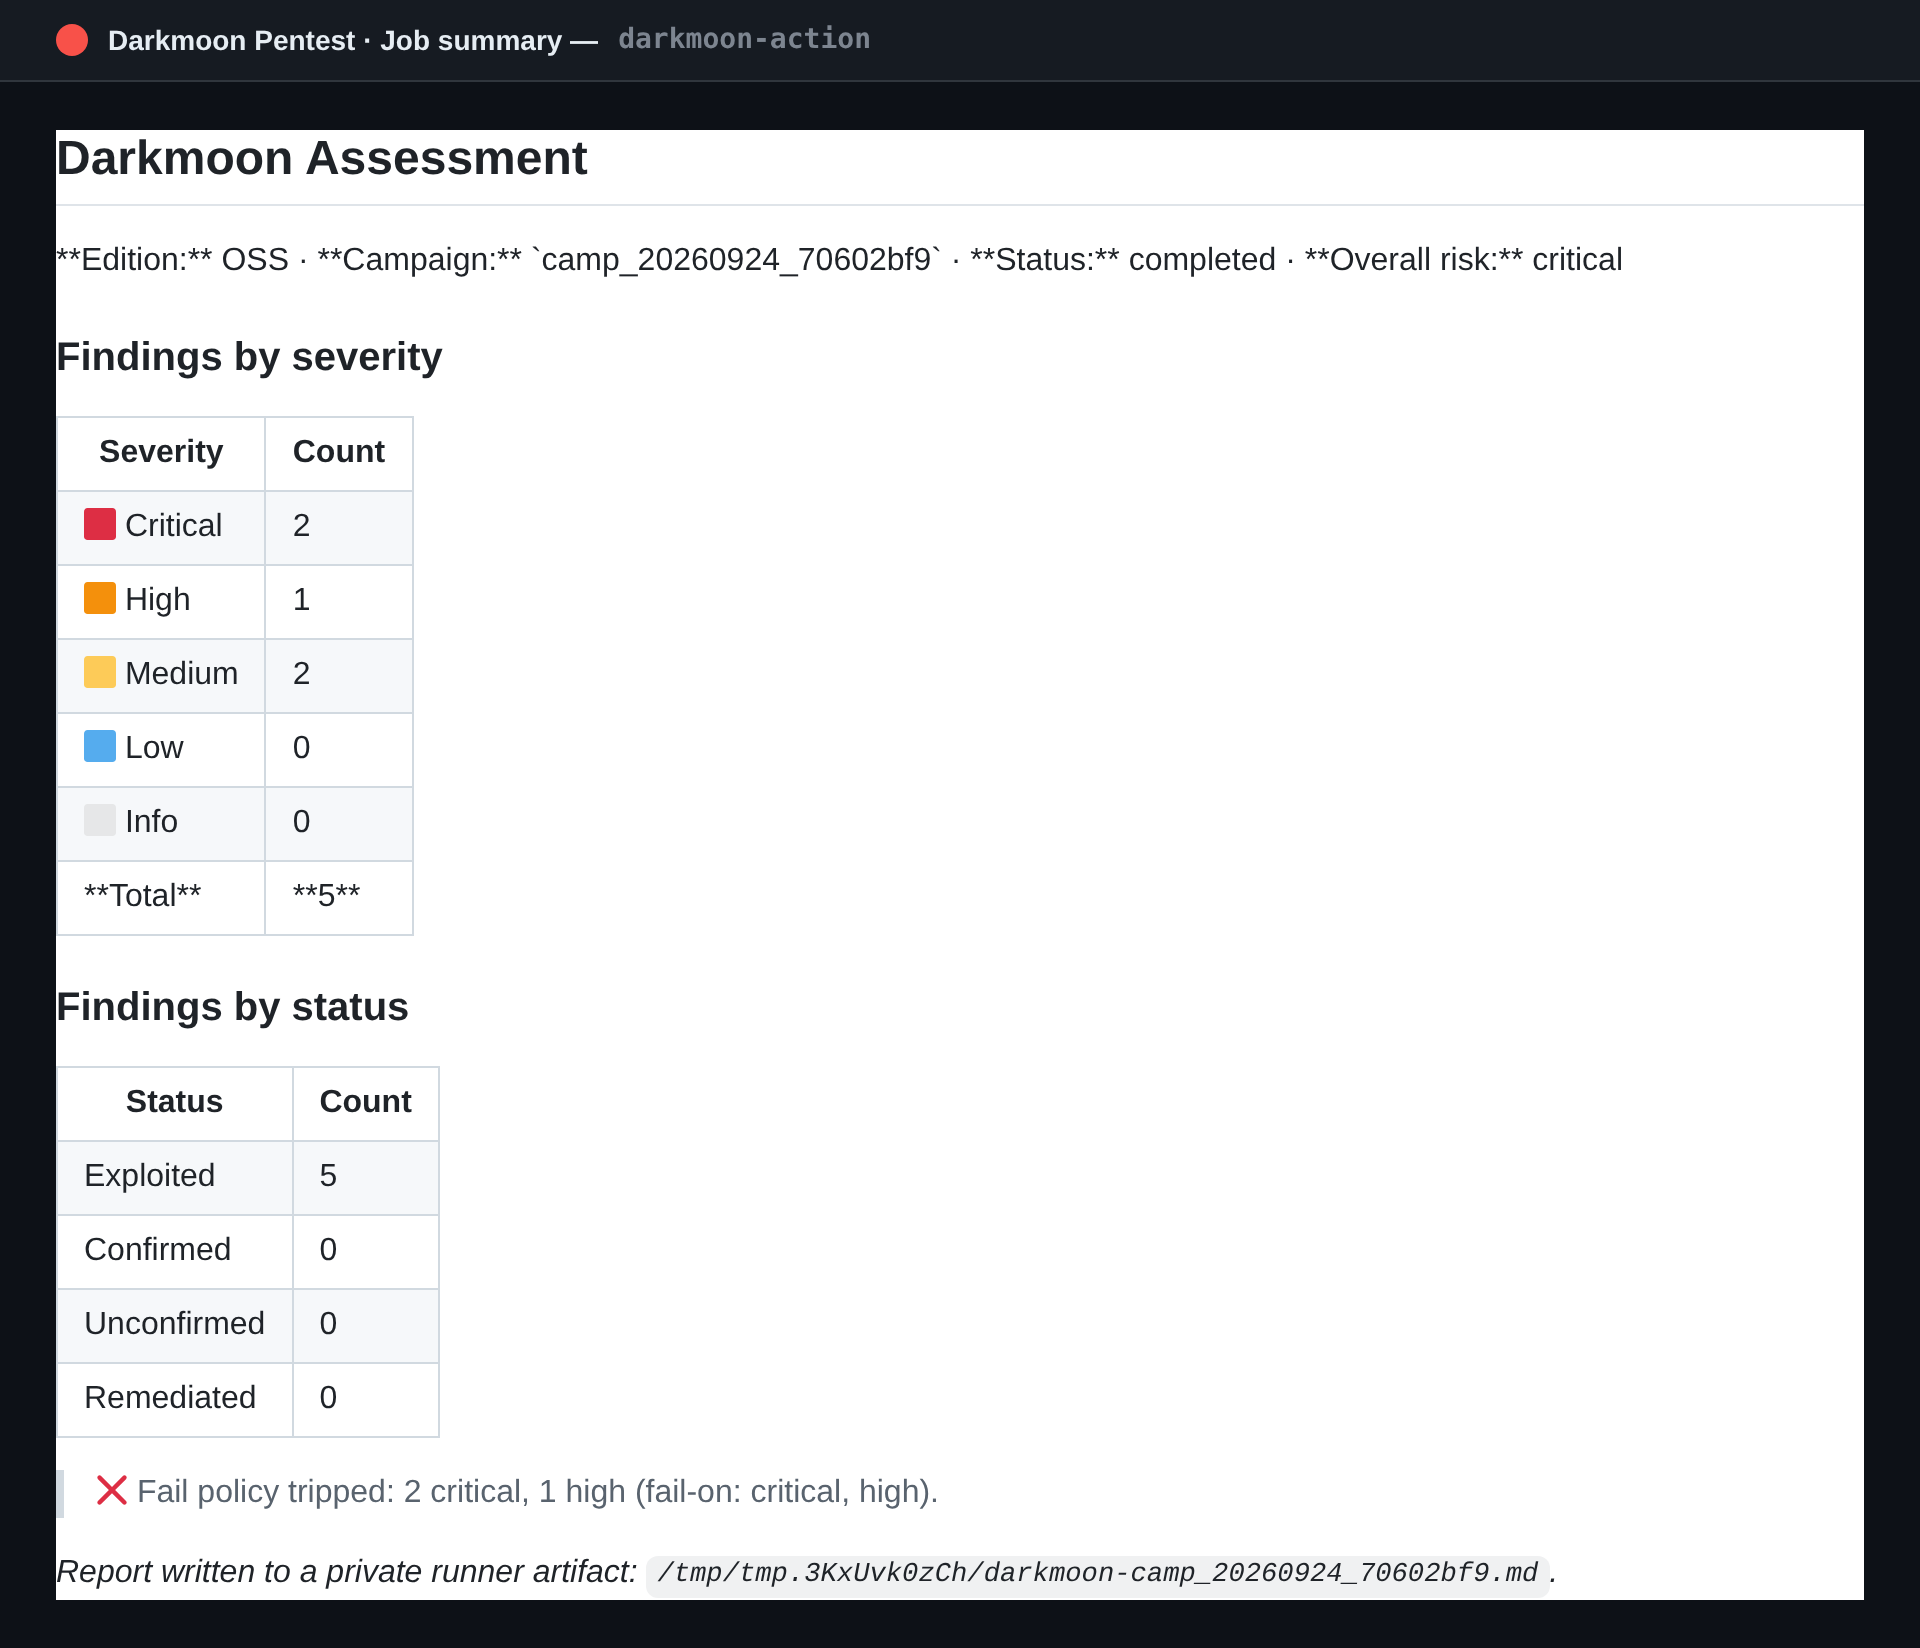Click the blue Low severity swatch
Viewport: 1920px width, 1648px height.
pos(100,746)
